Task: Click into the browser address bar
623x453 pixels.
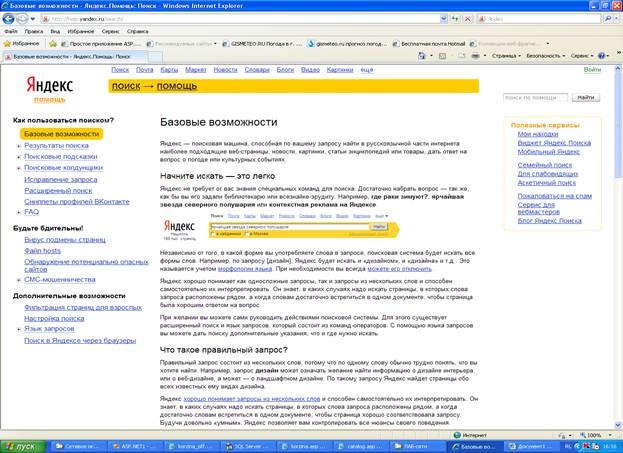Action: [242, 19]
